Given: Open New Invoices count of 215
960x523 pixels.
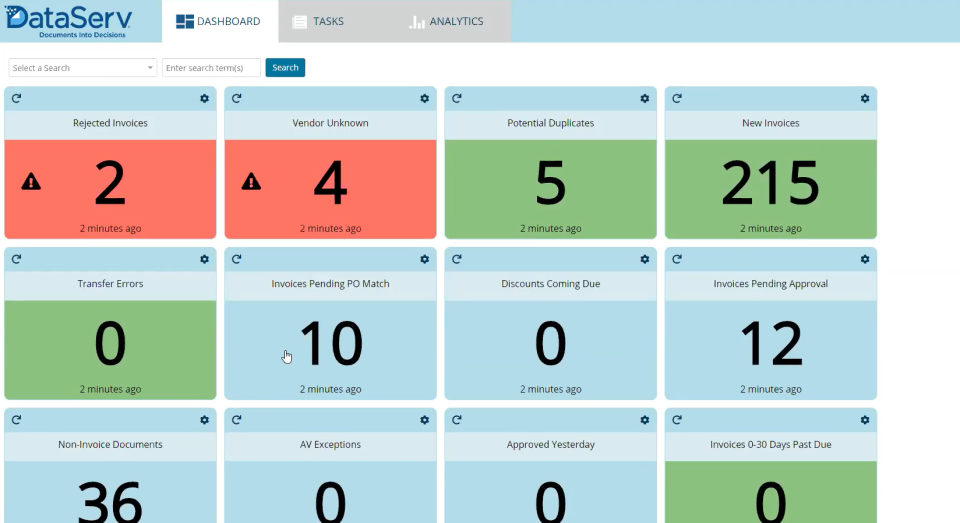Looking at the screenshot, I should click(x=771, y=182).
